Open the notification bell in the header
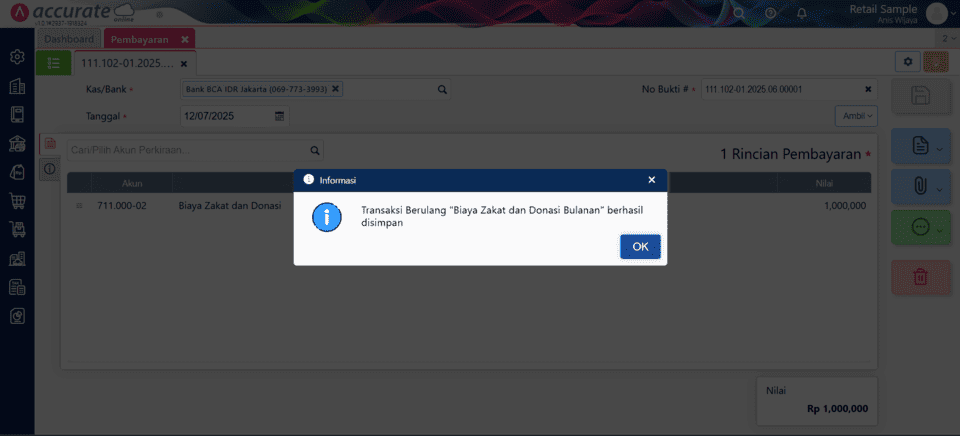The height and width of the screenshot is (436, 960). pyautogui.click(x=801, y=13)
